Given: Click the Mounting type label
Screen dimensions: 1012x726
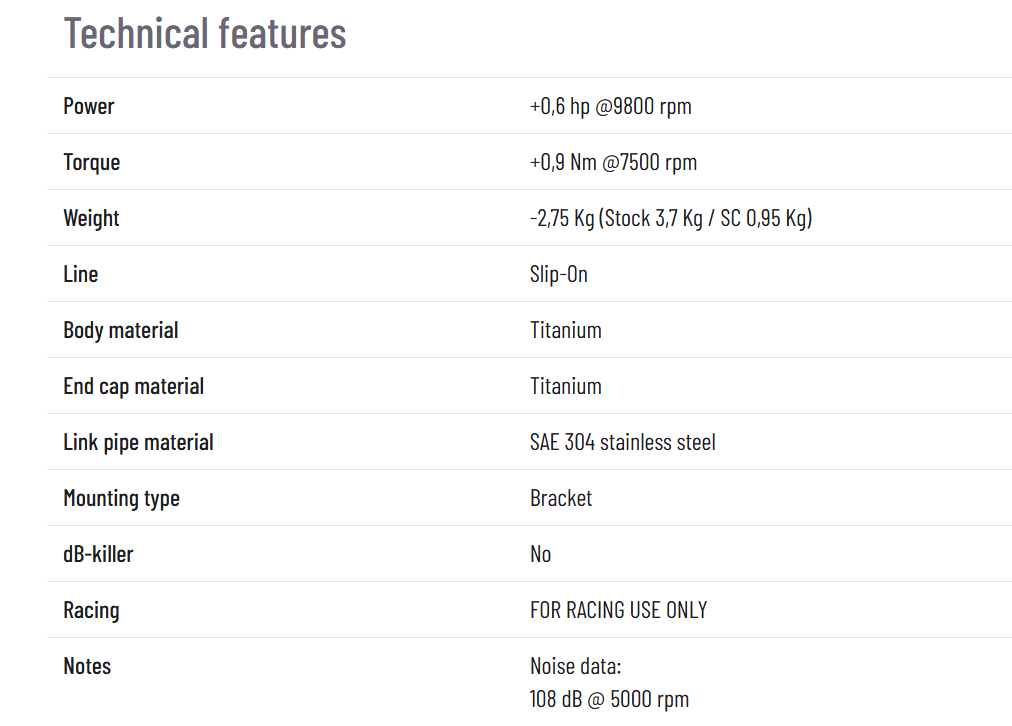Looking at the screenshot, I should point(121,498).
